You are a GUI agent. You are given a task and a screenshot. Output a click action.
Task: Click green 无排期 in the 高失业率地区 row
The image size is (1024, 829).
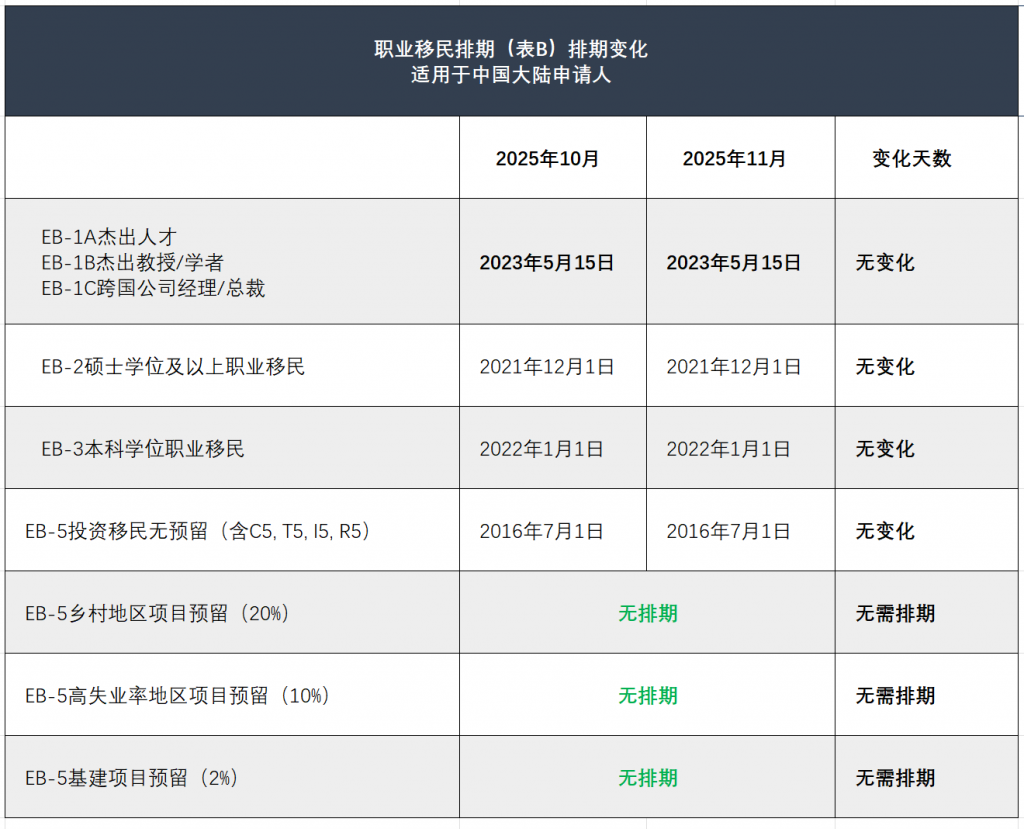click(x=648, y=695)
